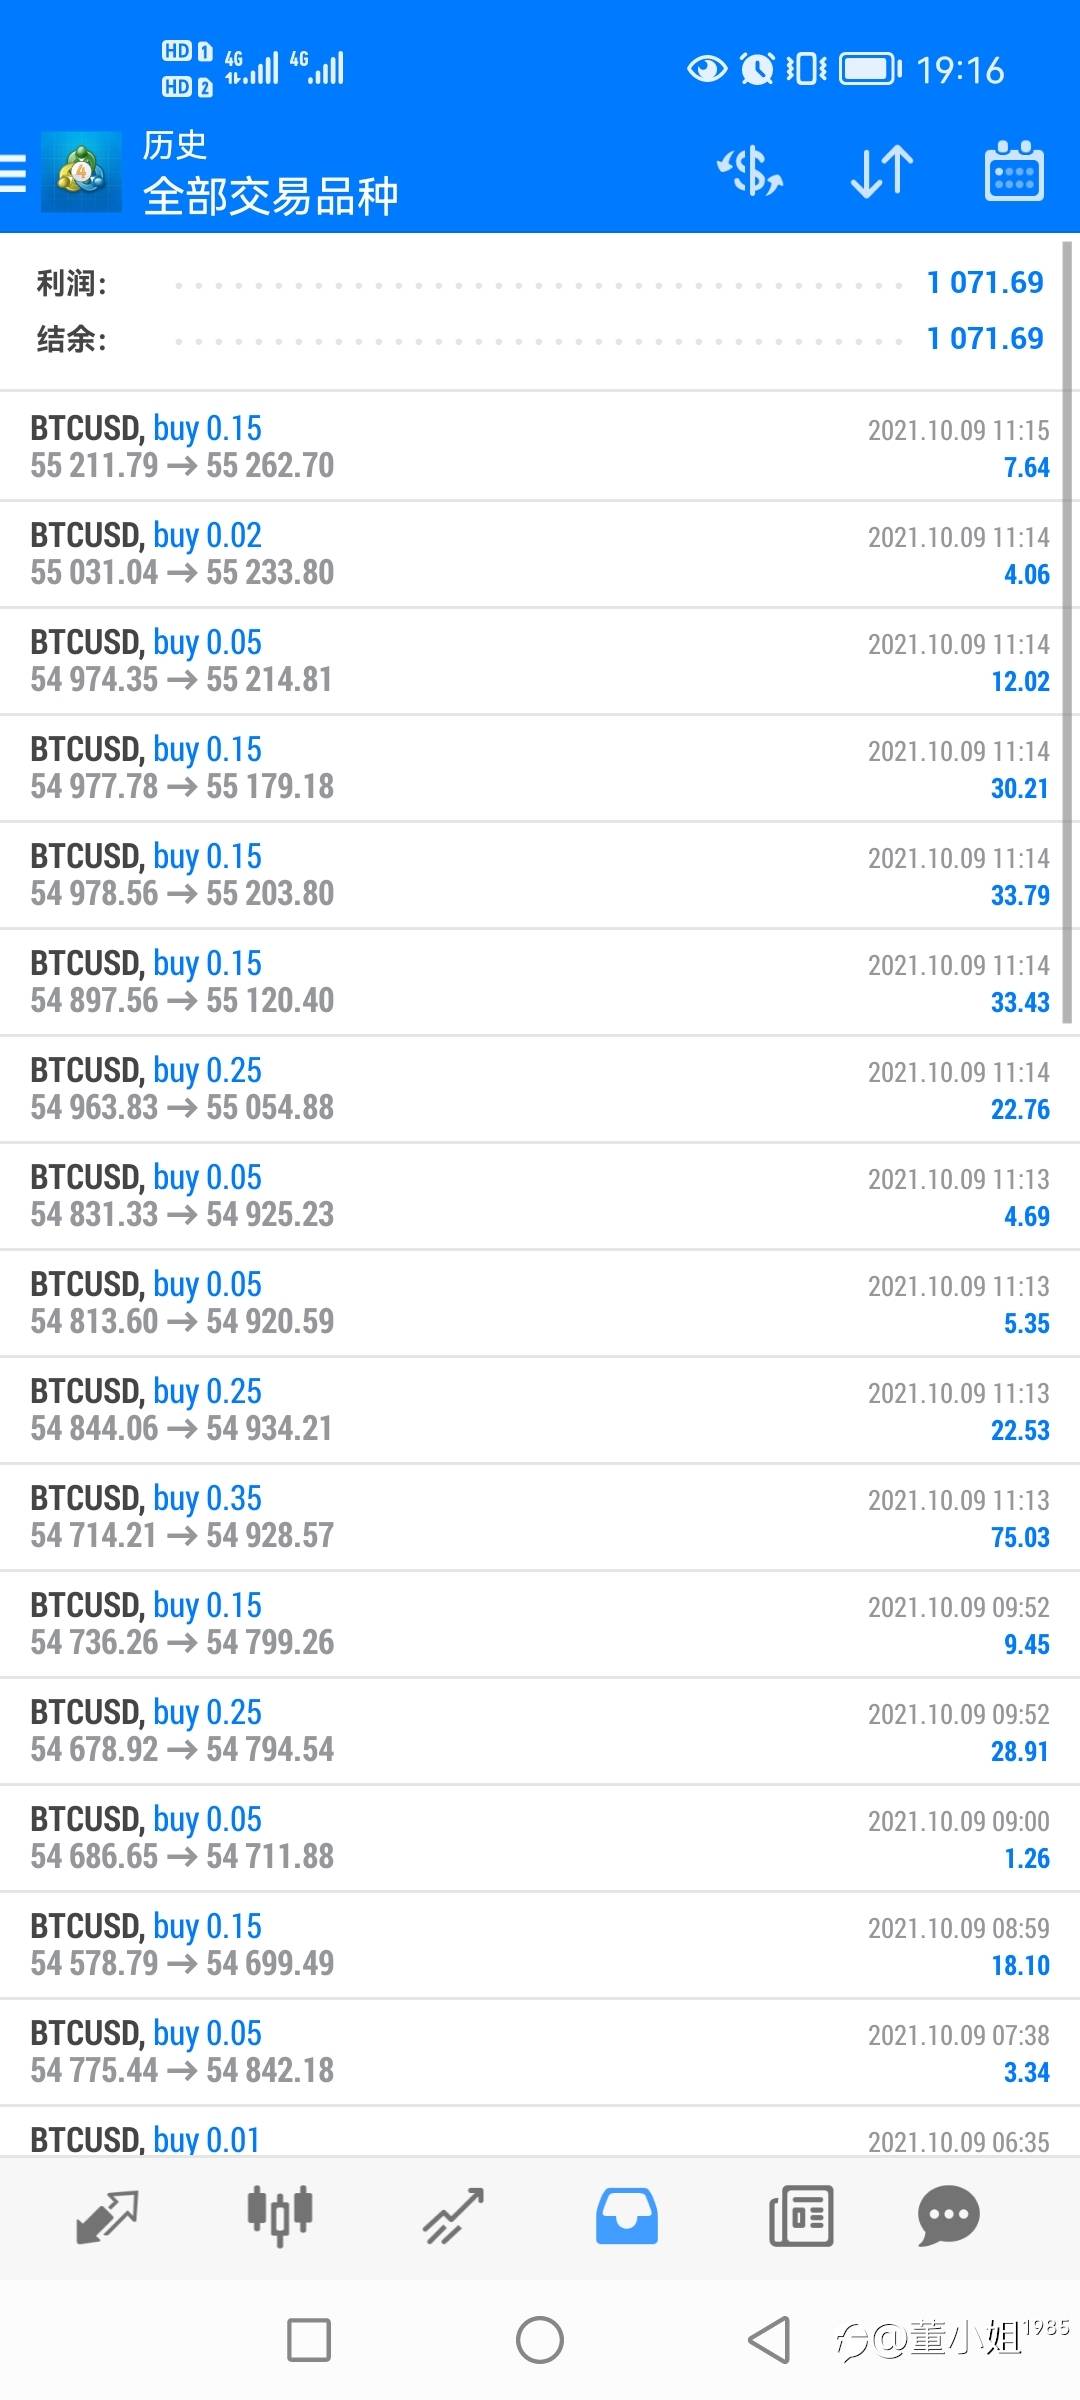Switch to the Quotes tab
Screen dimensions: 1080x2400
pyautogui.click(x=107, y=2216)
